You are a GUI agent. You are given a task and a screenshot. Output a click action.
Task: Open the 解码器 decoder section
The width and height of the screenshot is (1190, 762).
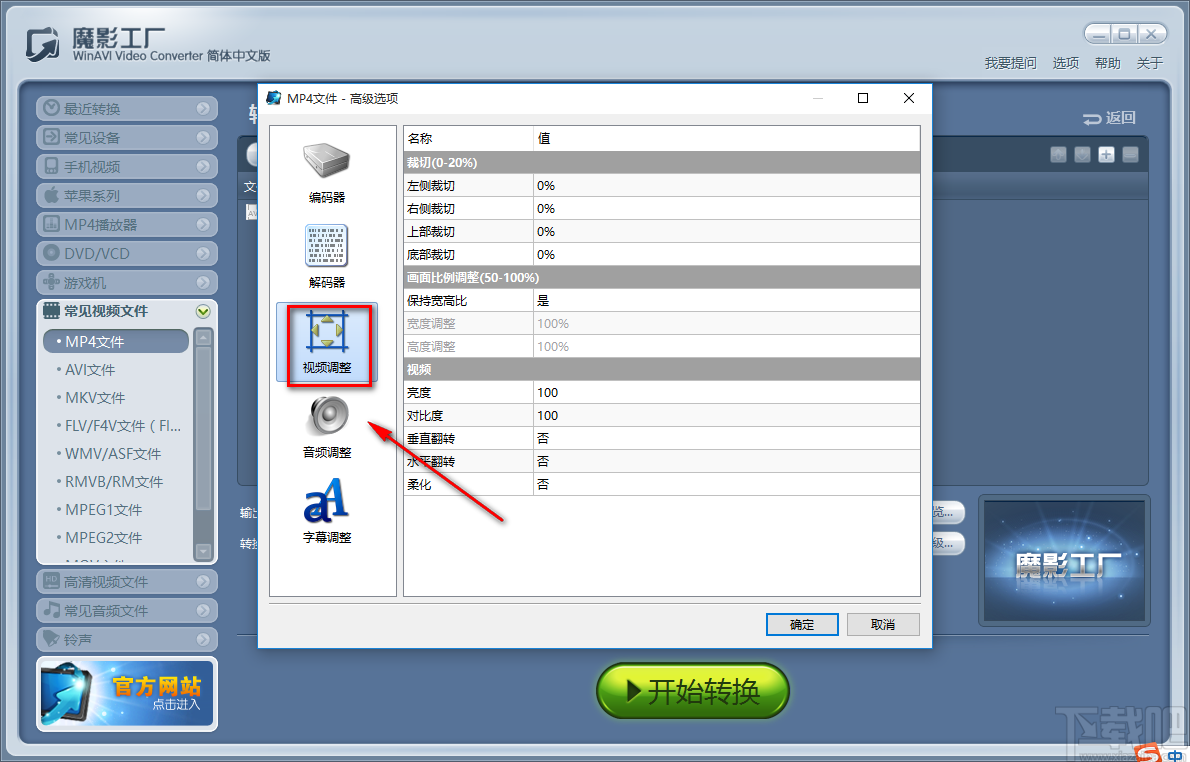(x=327, y=257)
